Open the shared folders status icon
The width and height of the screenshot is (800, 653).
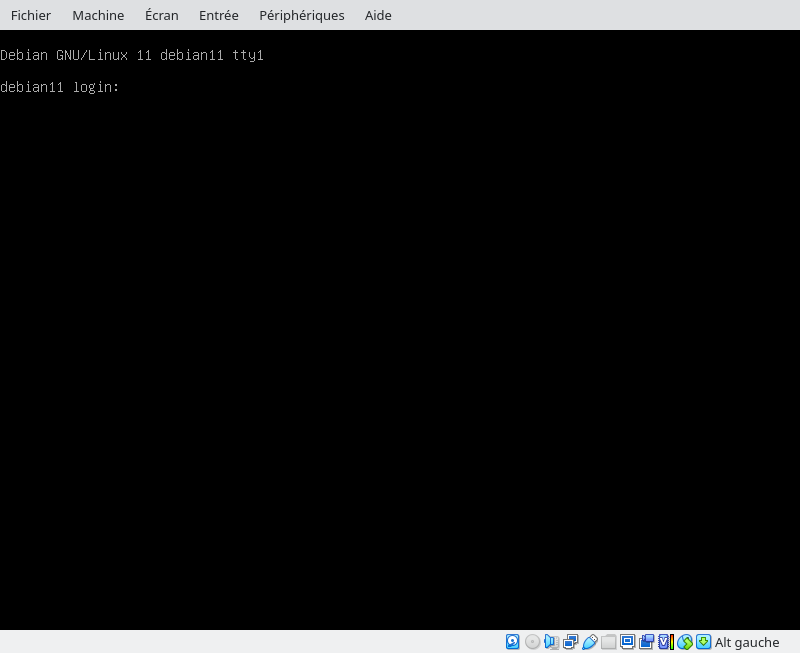[609, 642]
